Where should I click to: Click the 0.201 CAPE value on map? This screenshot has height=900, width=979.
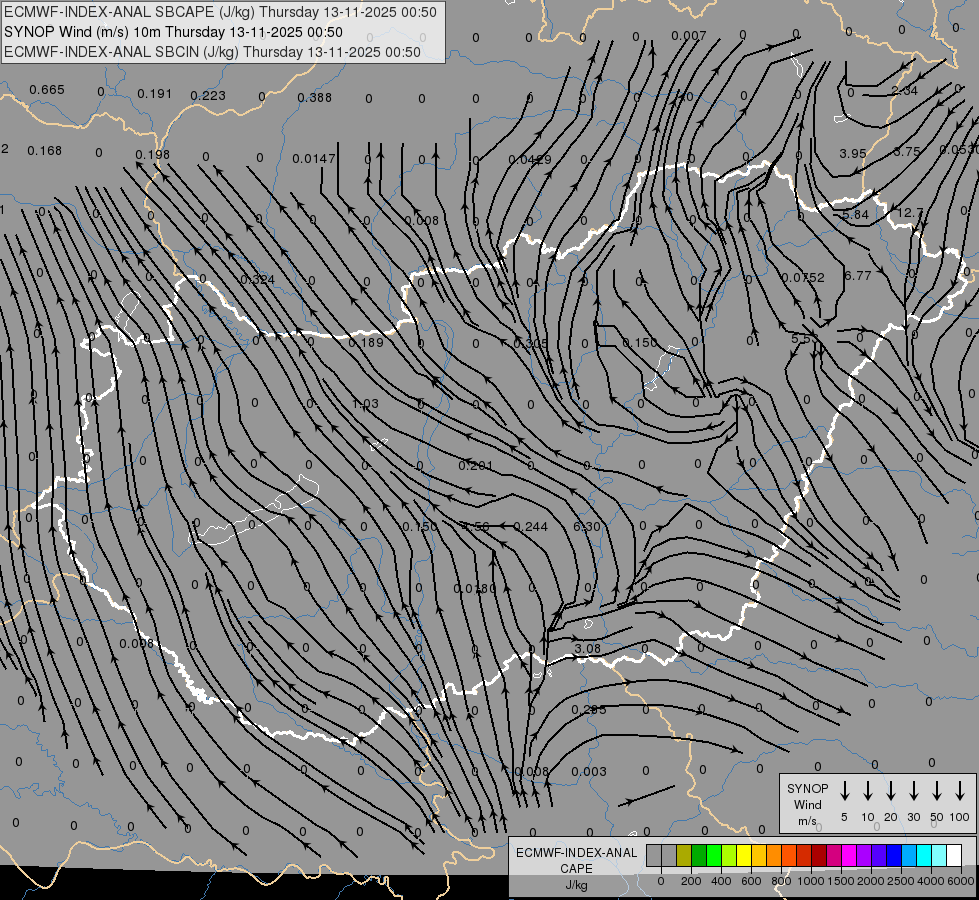pos(476,465)
